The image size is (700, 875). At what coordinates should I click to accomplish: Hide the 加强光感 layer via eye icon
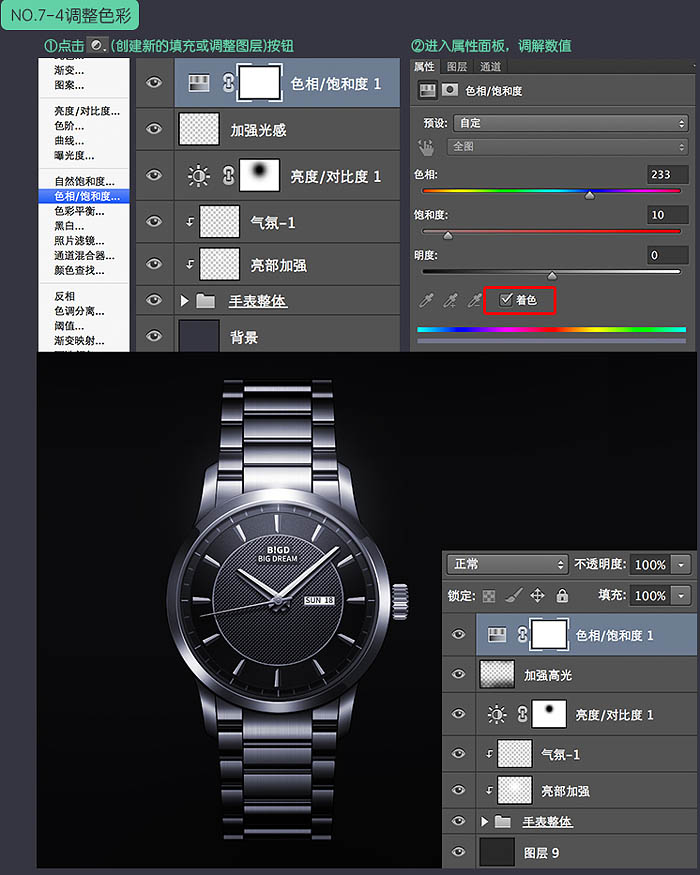[154, 129]
